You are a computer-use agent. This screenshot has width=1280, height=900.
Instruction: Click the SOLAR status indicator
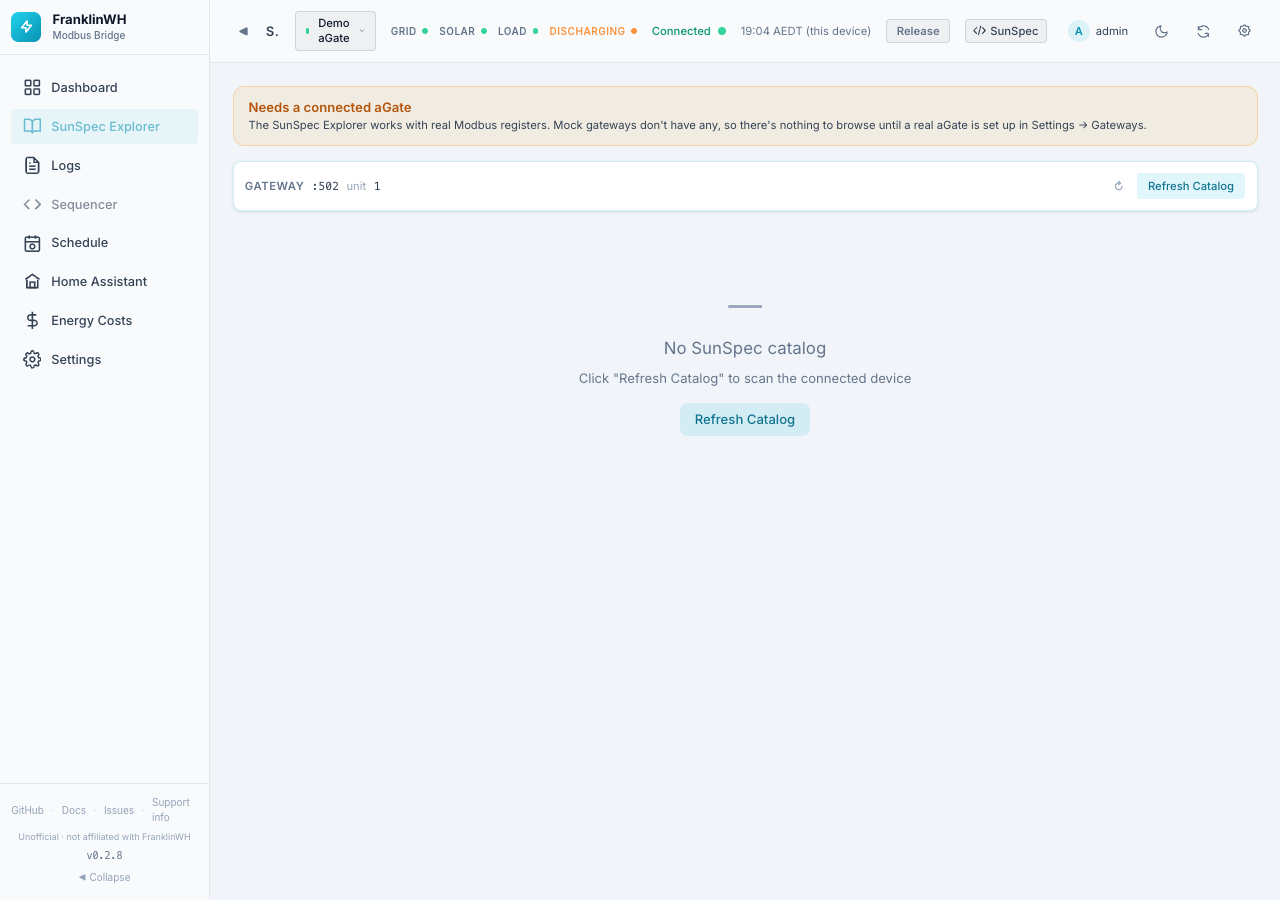tap(463, 31)
